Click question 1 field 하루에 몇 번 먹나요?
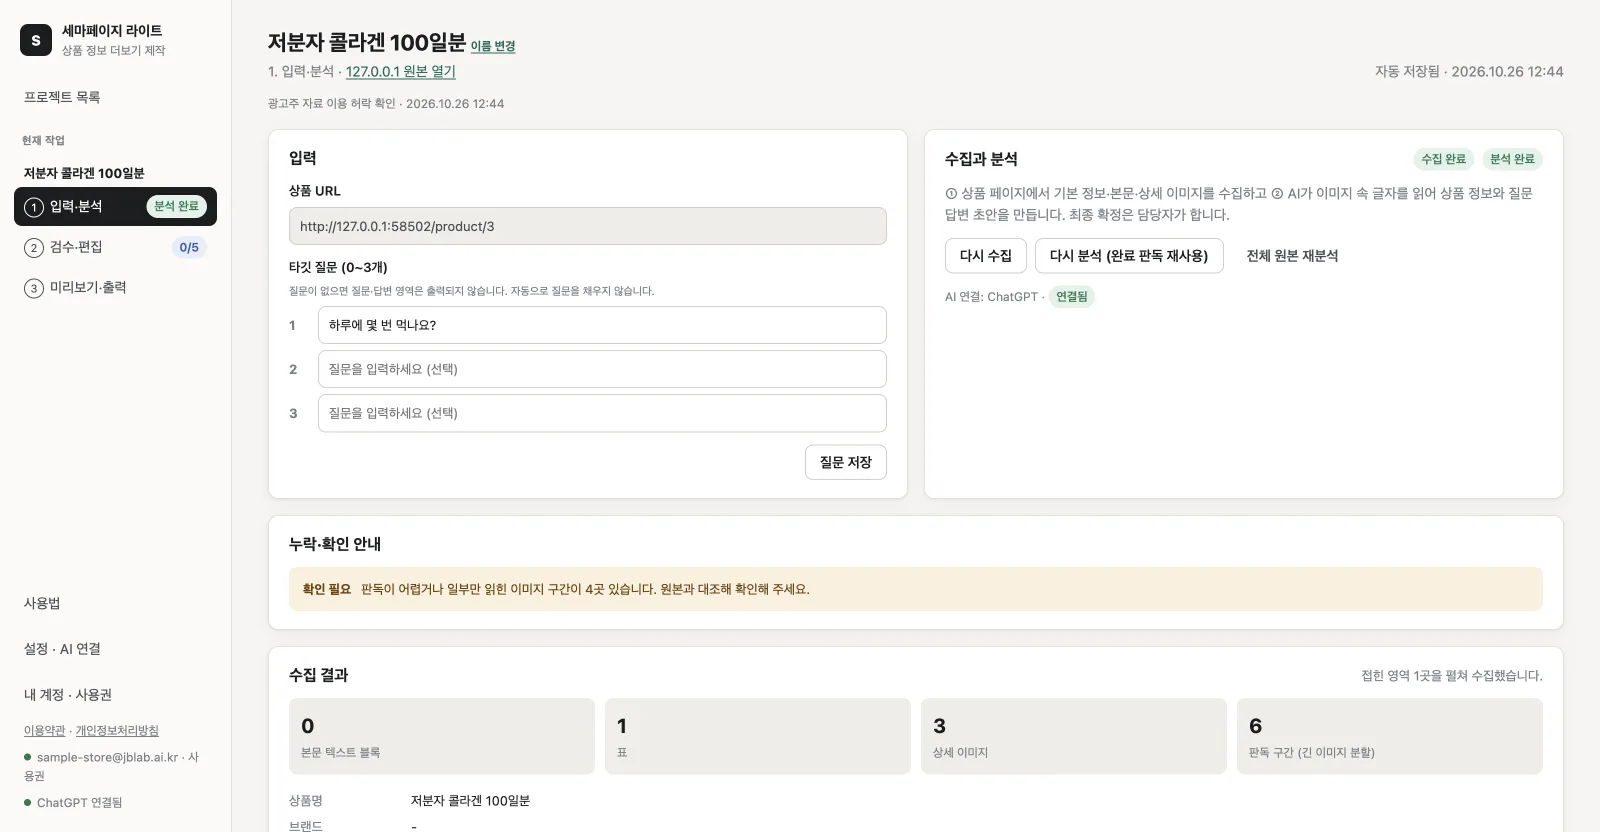This screenshot has height=832, width=1600. pyautogui.click(x=602, y=325)
